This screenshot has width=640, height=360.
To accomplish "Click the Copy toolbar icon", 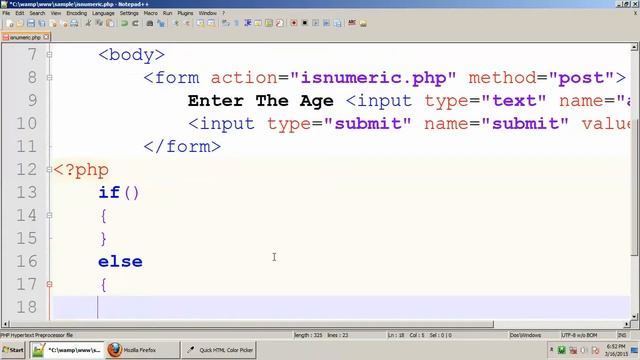I will 99,23.
